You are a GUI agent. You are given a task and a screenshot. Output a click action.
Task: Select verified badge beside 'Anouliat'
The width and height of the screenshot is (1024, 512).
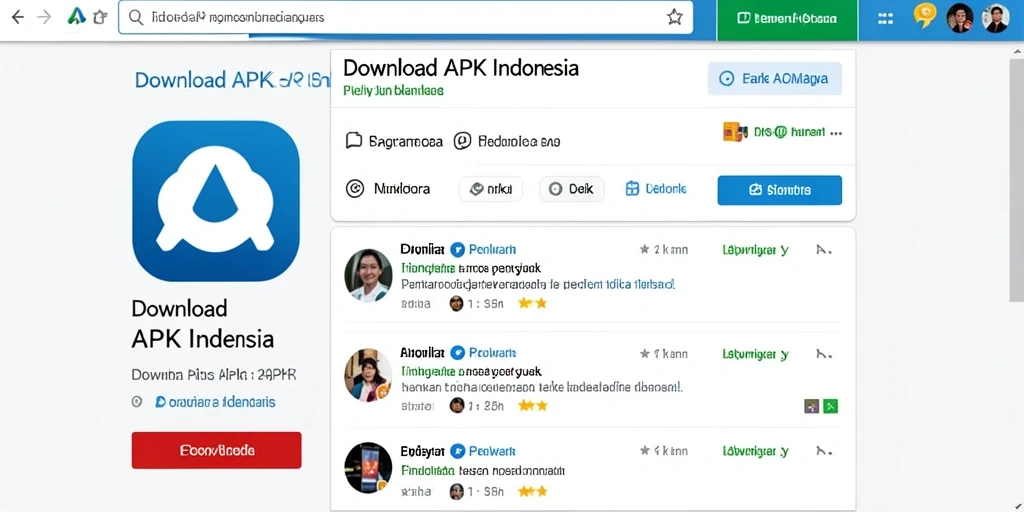pos(458,353)
